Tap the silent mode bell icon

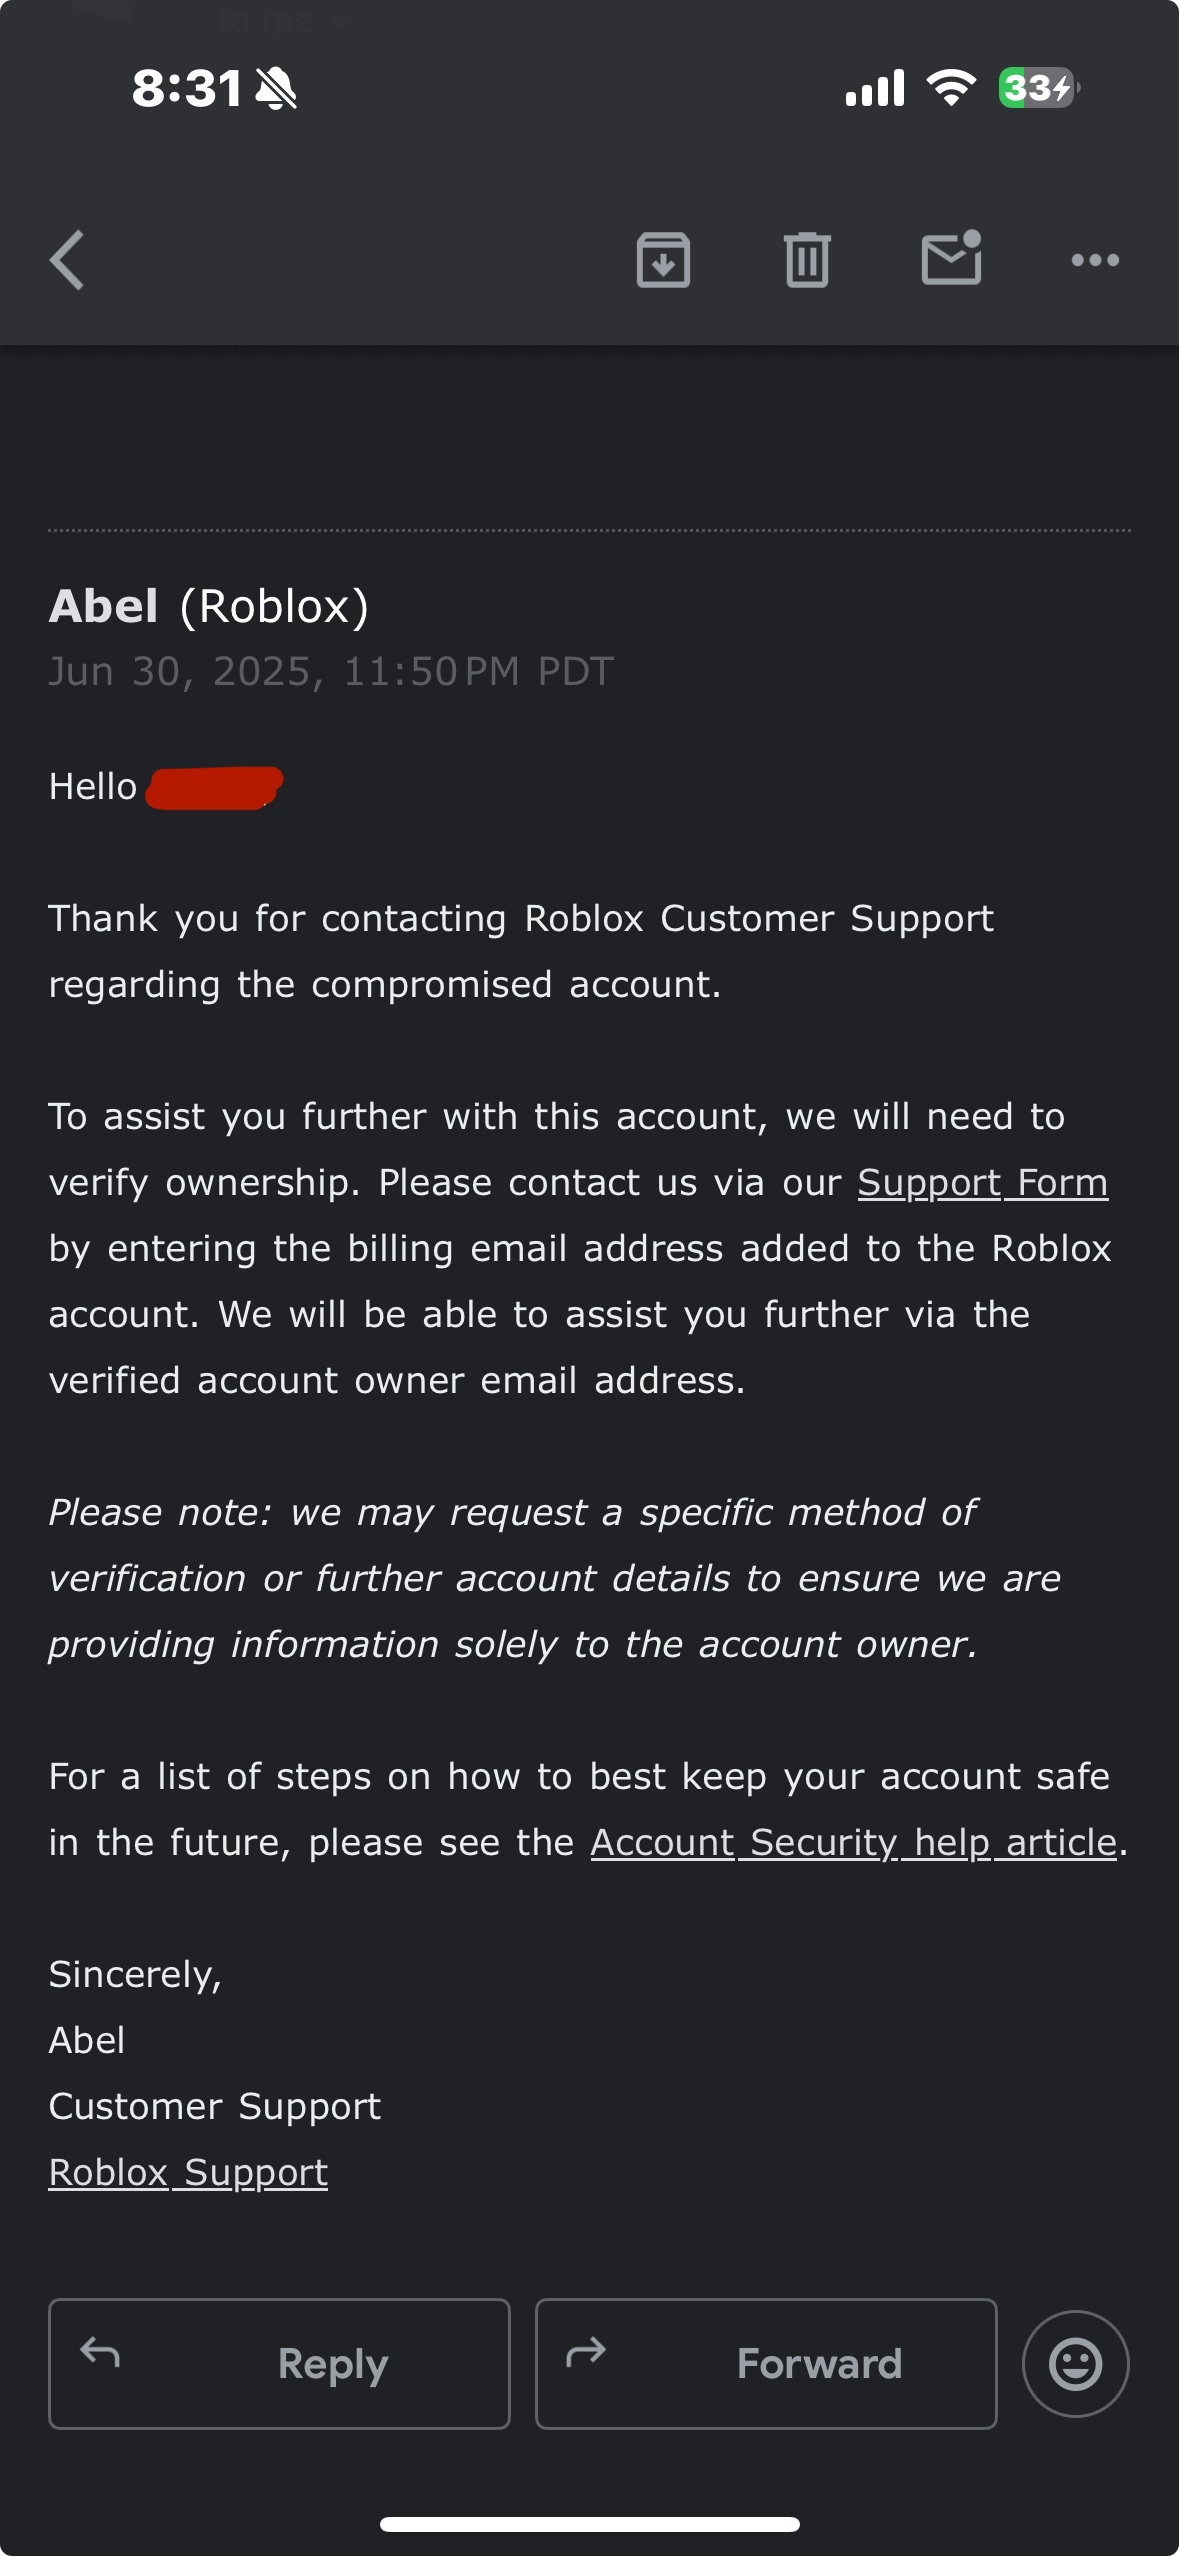pyautogui.click(x=276, y=89)
